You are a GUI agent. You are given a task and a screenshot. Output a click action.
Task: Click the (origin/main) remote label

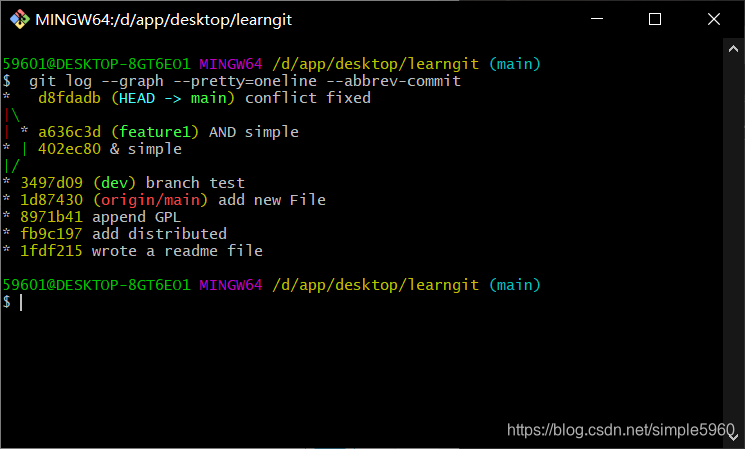(x=151, y=200)
